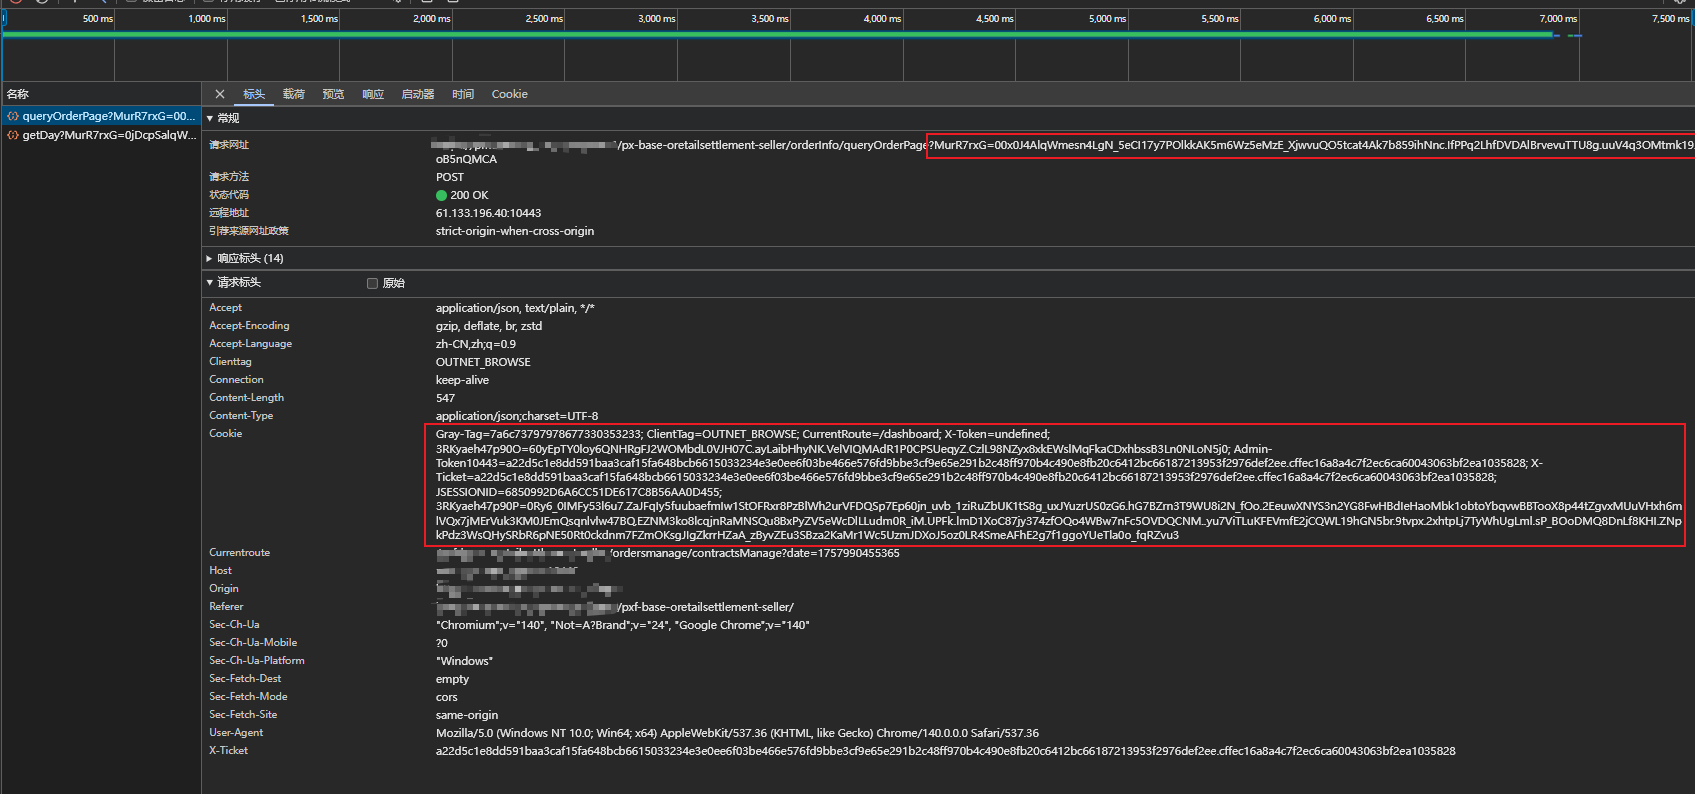1695x794 pixels.
Task: Click the strict-origin-when-cross-origin value
Action: [x=515, y=231]
